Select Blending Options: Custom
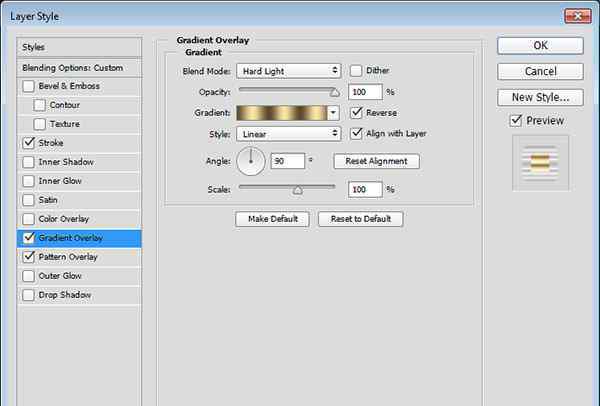The height and width of the screenshot is (406, 600). coord(79,68)
